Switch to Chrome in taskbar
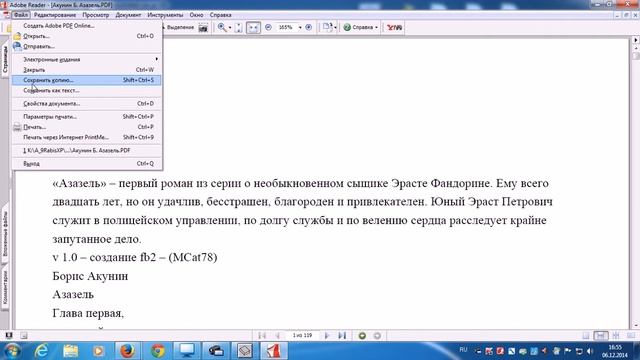This screenshot has width=640, height=360. 157,351
